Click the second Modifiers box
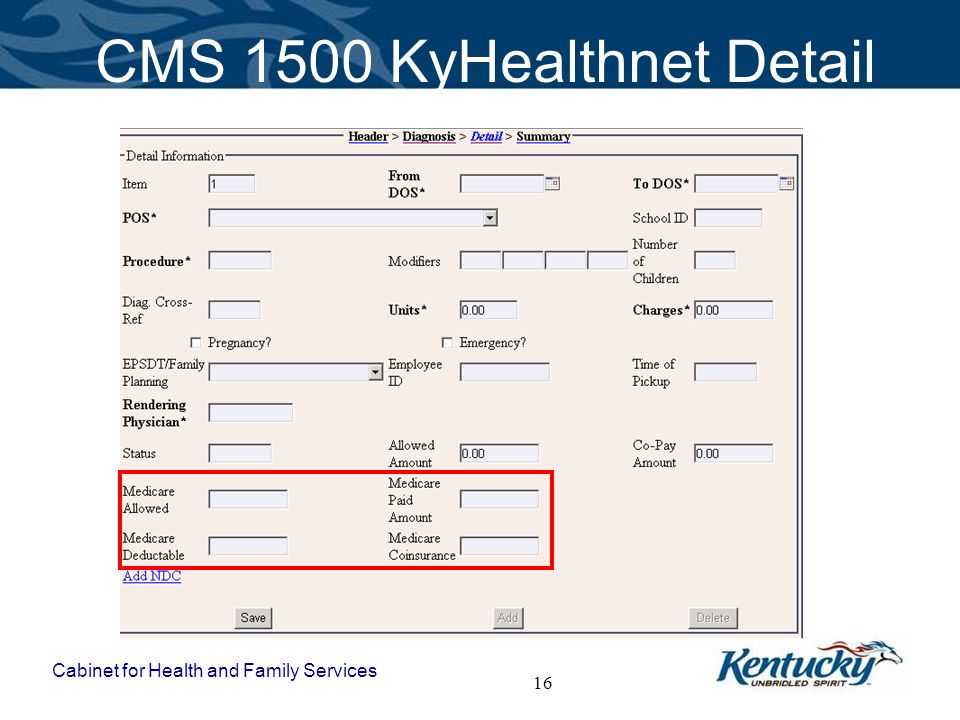Viewport: 960px width, 720px height. pyautogui.click(x=523, y=261)
